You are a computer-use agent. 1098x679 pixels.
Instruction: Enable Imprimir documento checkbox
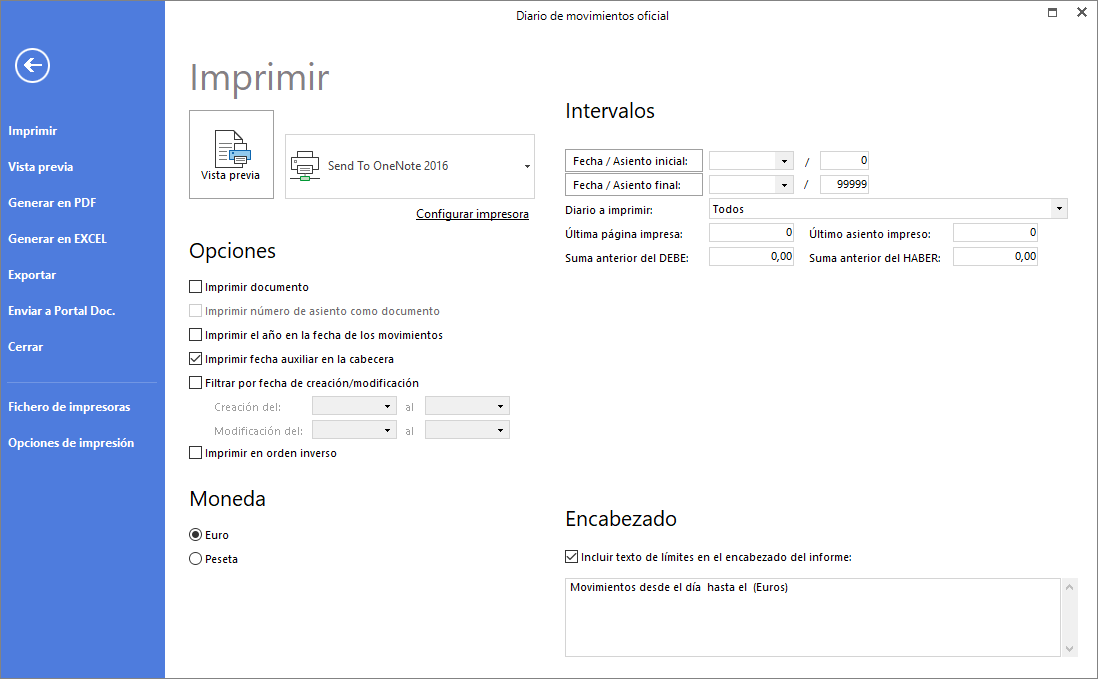tap(195, 287)
